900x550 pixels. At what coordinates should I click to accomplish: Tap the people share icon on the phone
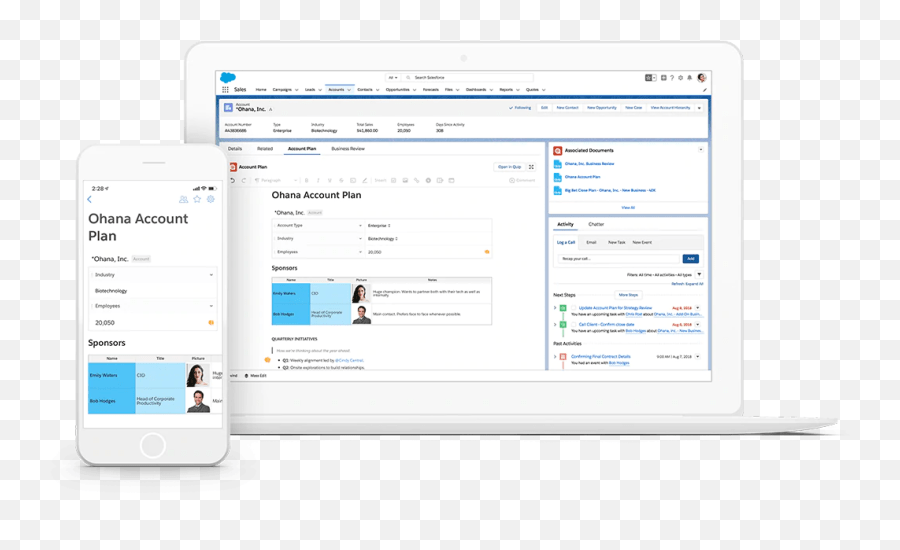point(183,199)
